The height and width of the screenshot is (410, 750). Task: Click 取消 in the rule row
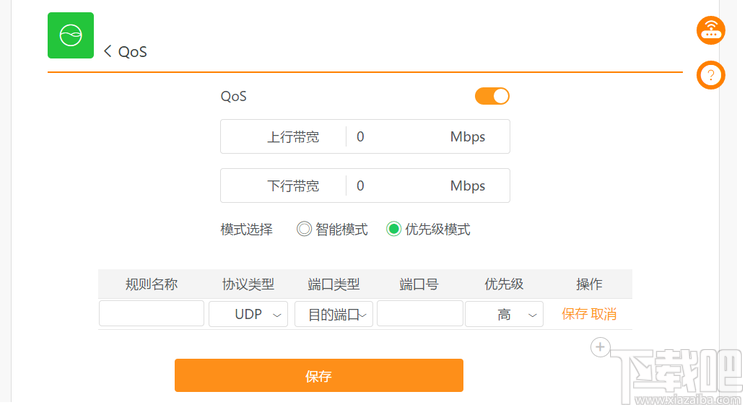[x=604, y=314]
